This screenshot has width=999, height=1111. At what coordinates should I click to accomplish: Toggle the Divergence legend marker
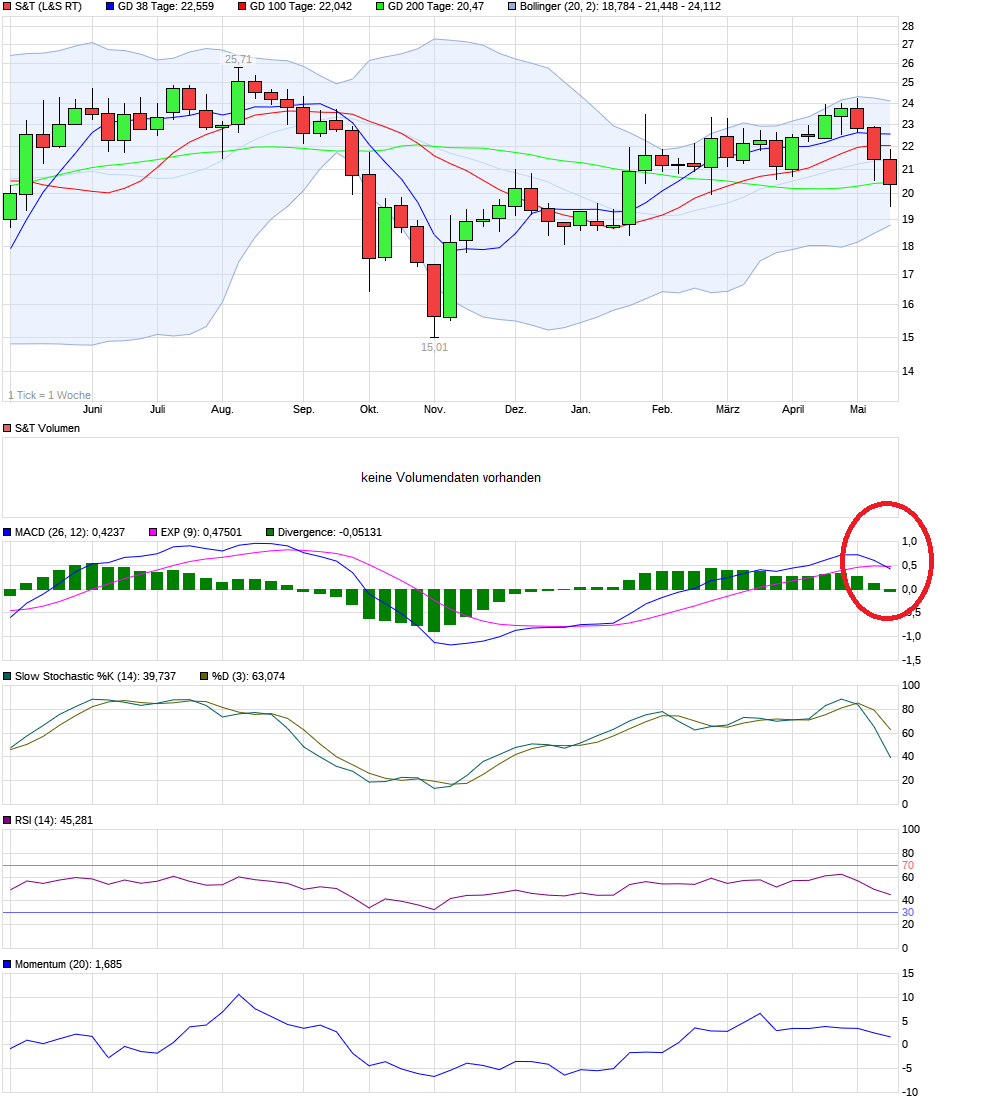(268, 532)
